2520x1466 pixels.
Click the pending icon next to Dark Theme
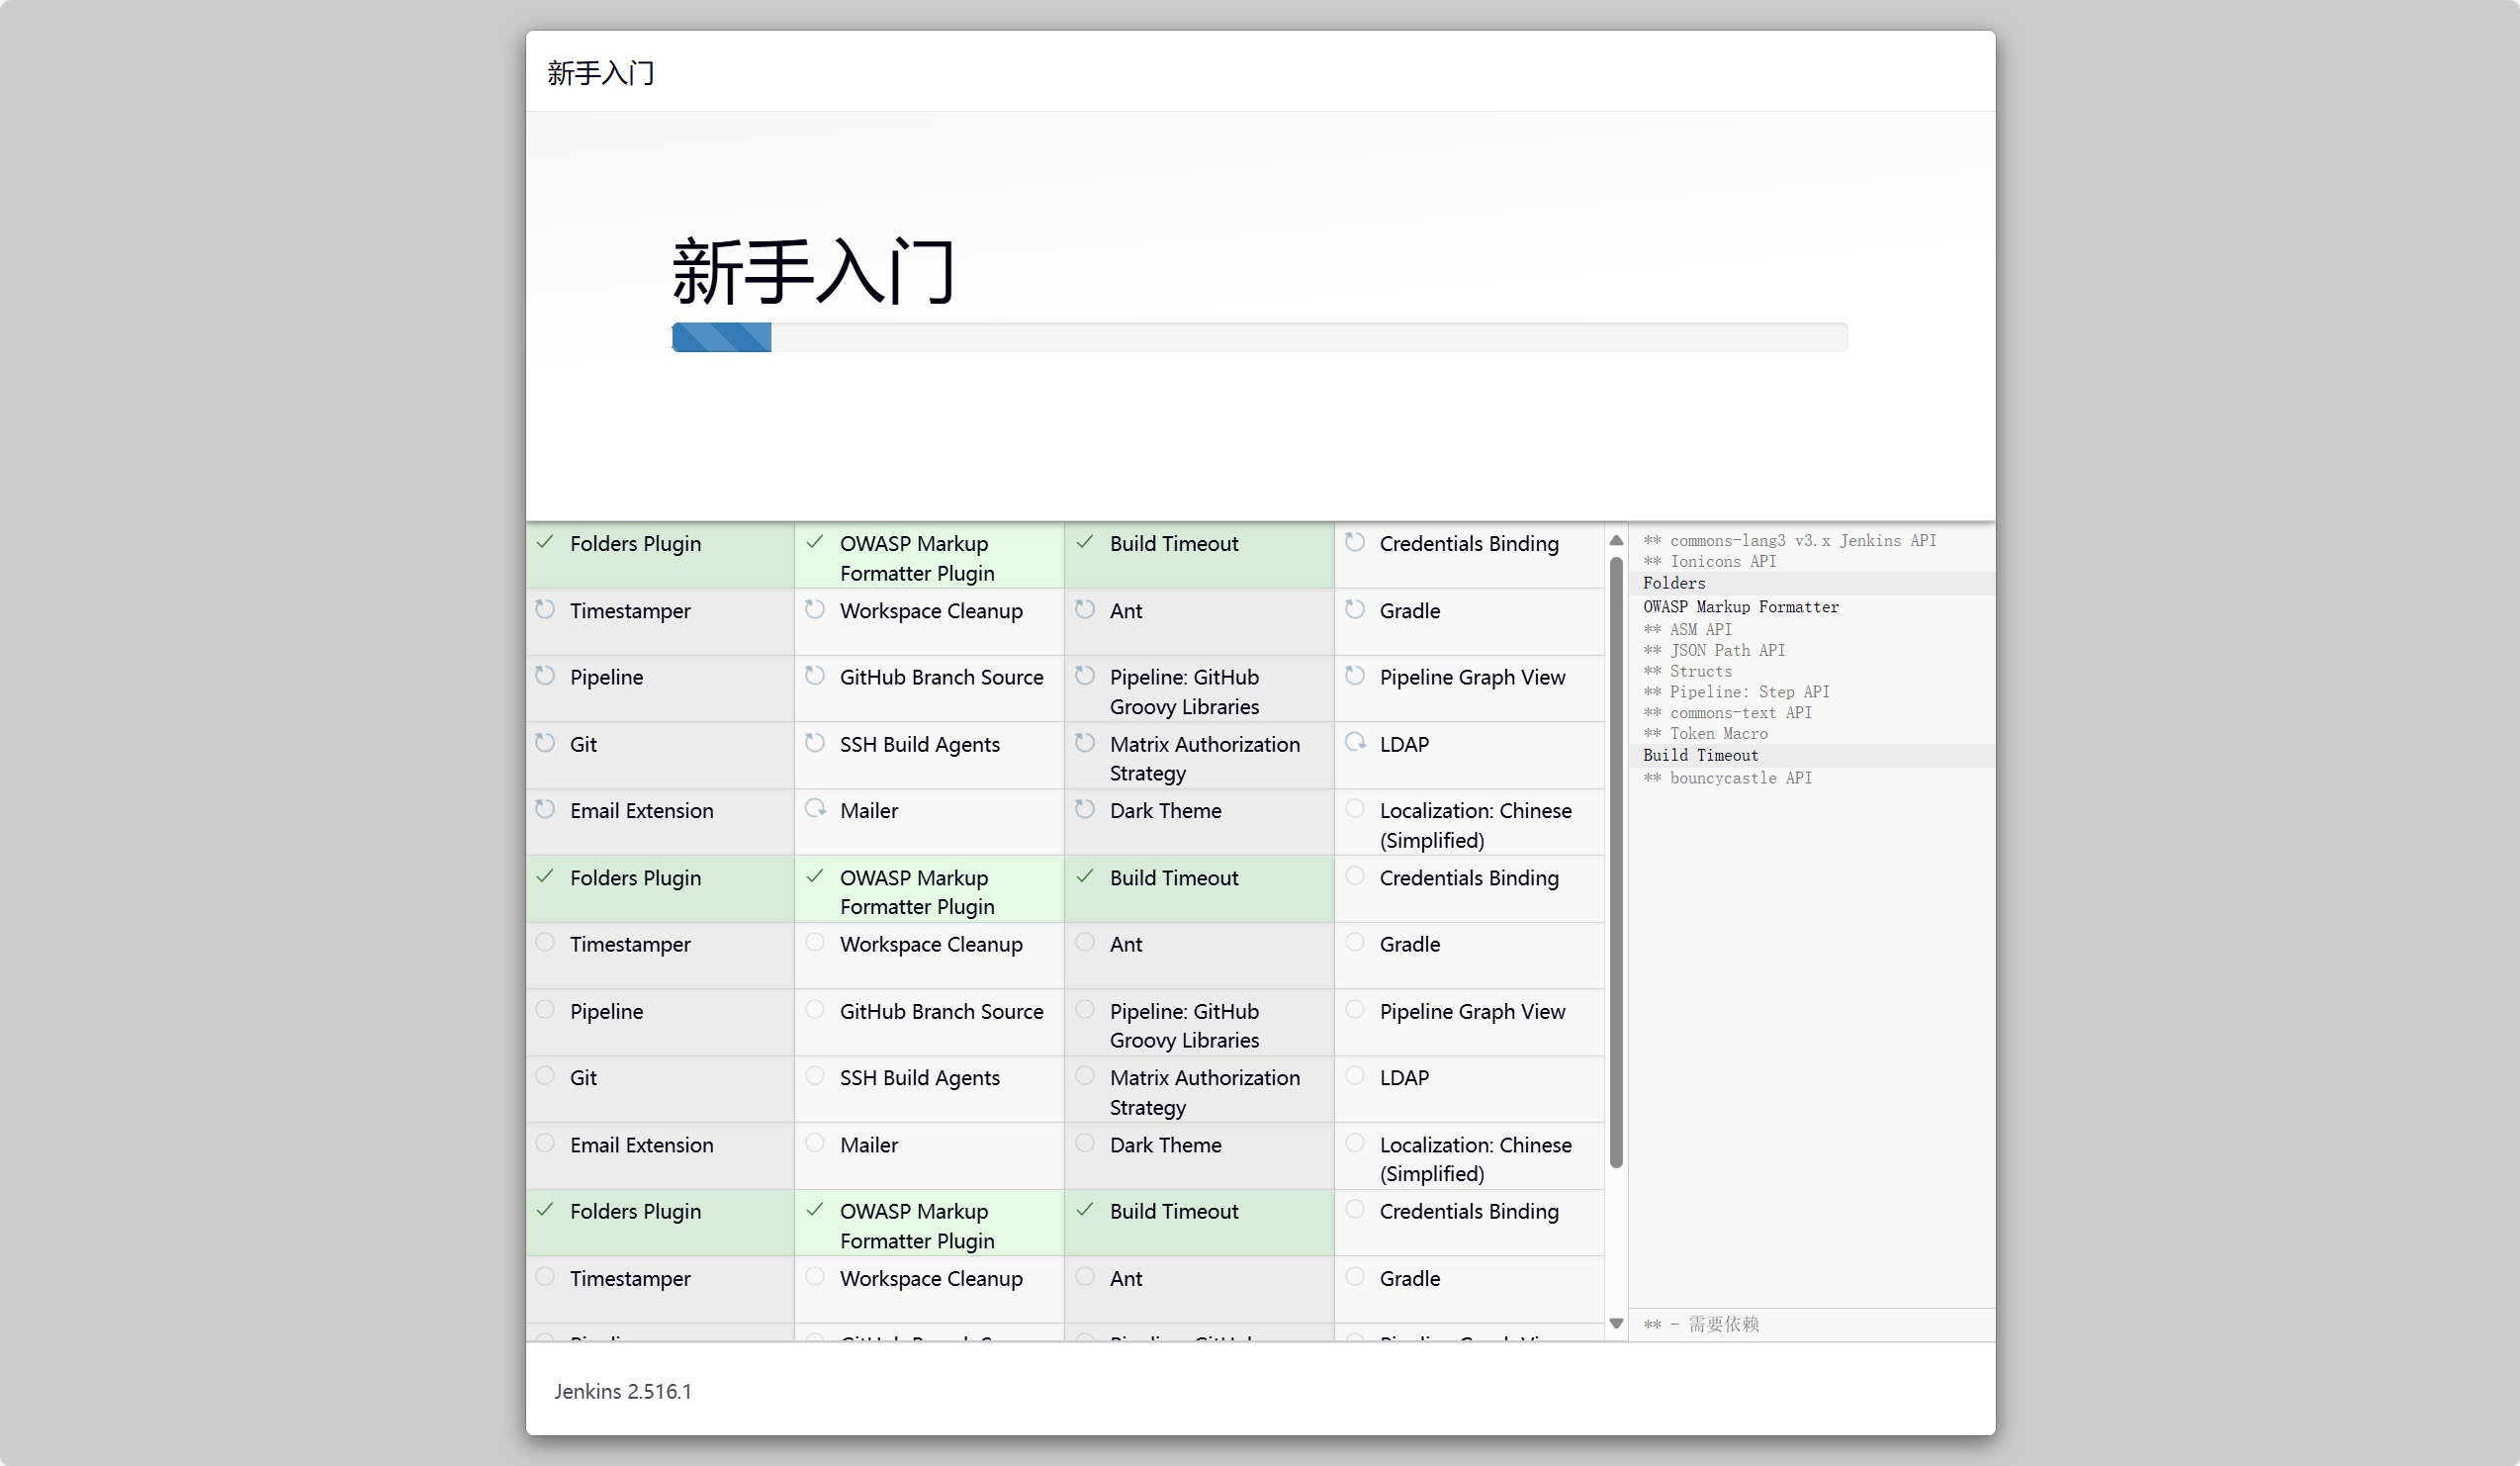click(1085, 809)
